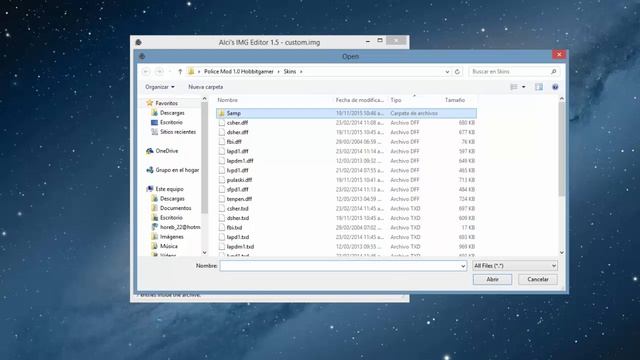Go forward using the forward arrow
640x360 pixels.
160,71
